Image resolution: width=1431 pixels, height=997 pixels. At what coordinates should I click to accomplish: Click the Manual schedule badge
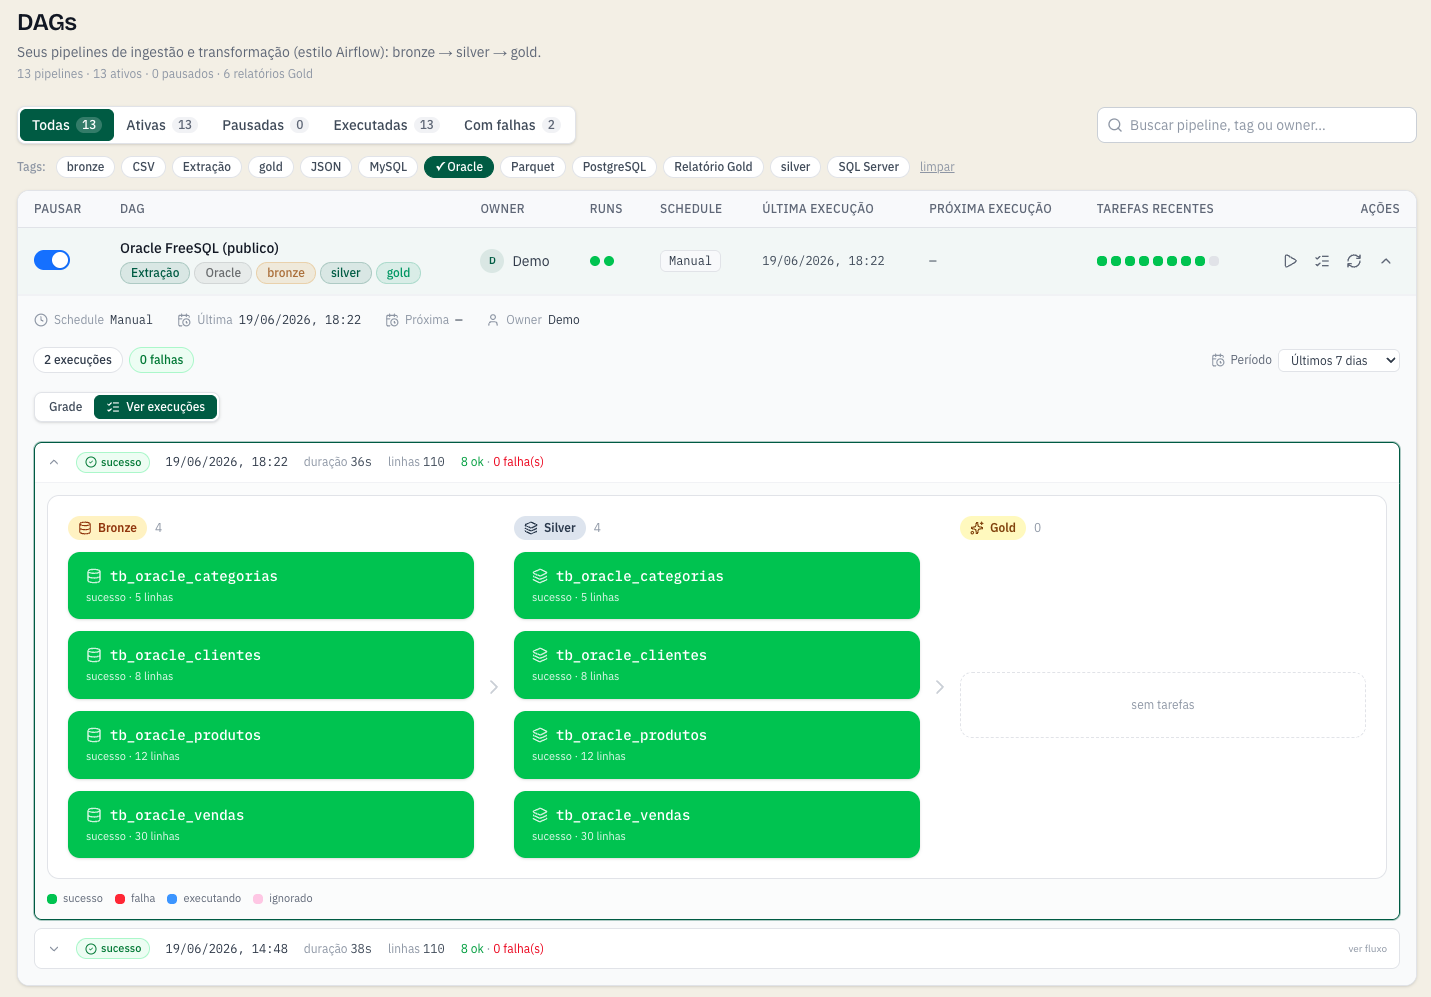[x=690, y=261]
